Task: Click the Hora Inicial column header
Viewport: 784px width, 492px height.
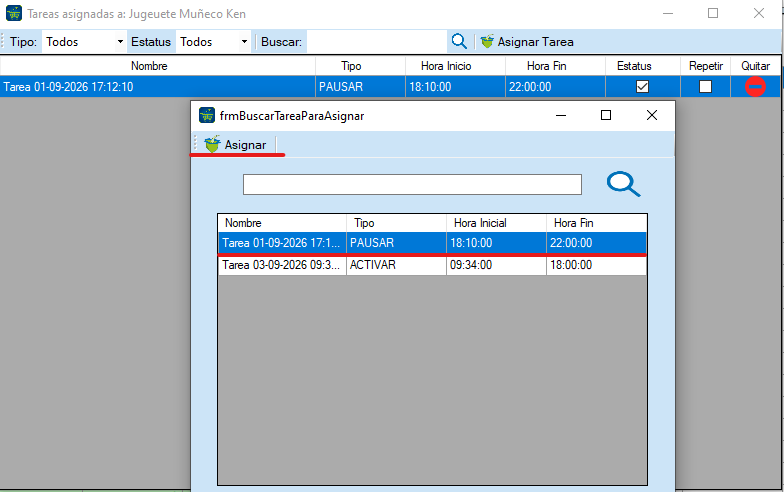Action: point(496,223)
